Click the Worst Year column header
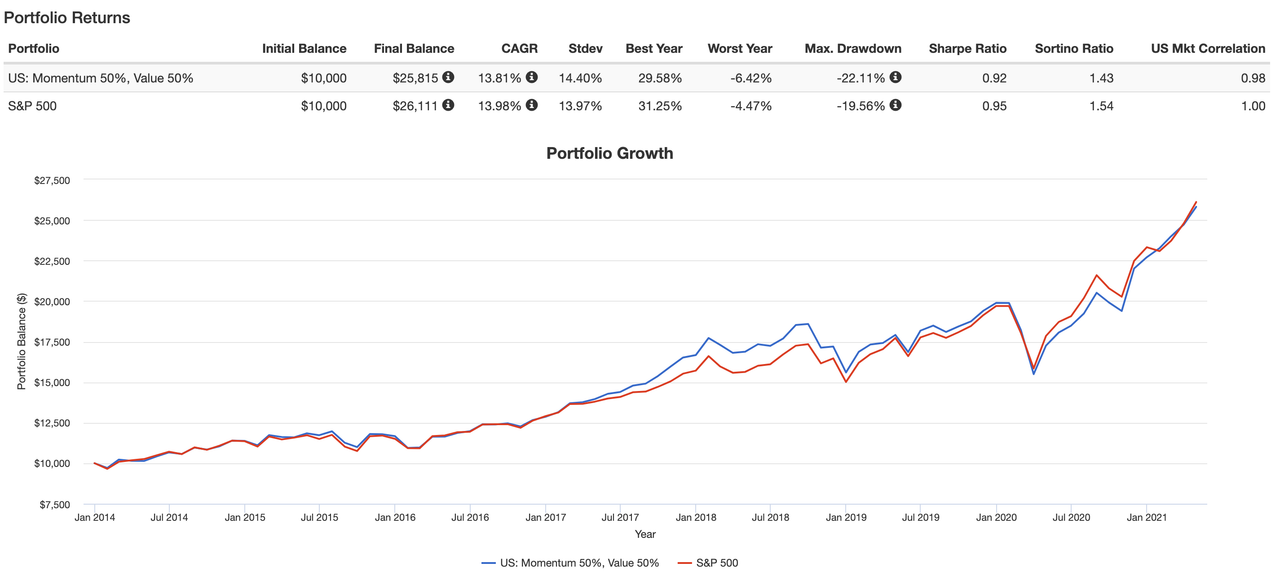Viewport: 1280px width, 579px height. [x=739, y=48]
